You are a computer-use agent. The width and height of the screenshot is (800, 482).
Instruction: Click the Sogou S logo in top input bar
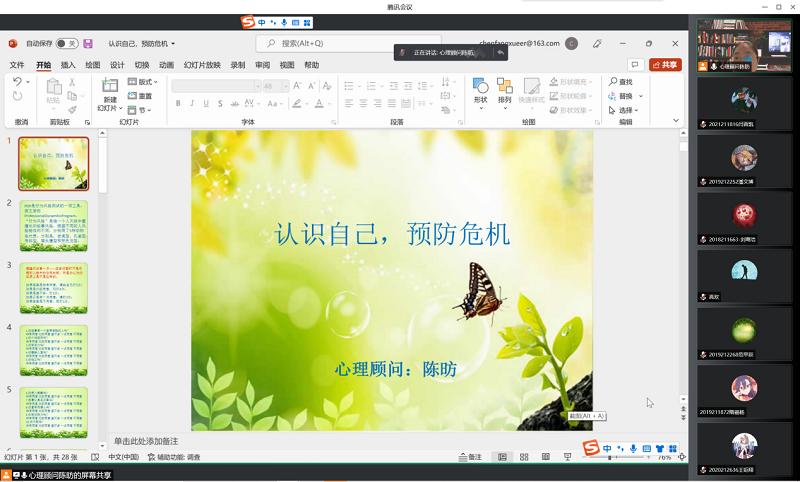pyautogui.click(x=248, y=22)
